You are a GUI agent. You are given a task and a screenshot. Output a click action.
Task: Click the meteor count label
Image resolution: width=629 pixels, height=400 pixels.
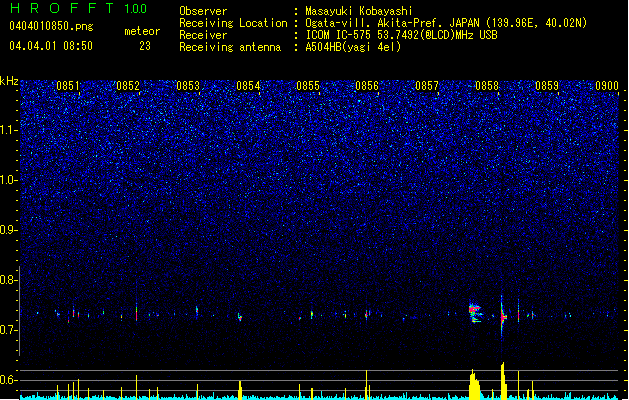click(x=142, y=31)
